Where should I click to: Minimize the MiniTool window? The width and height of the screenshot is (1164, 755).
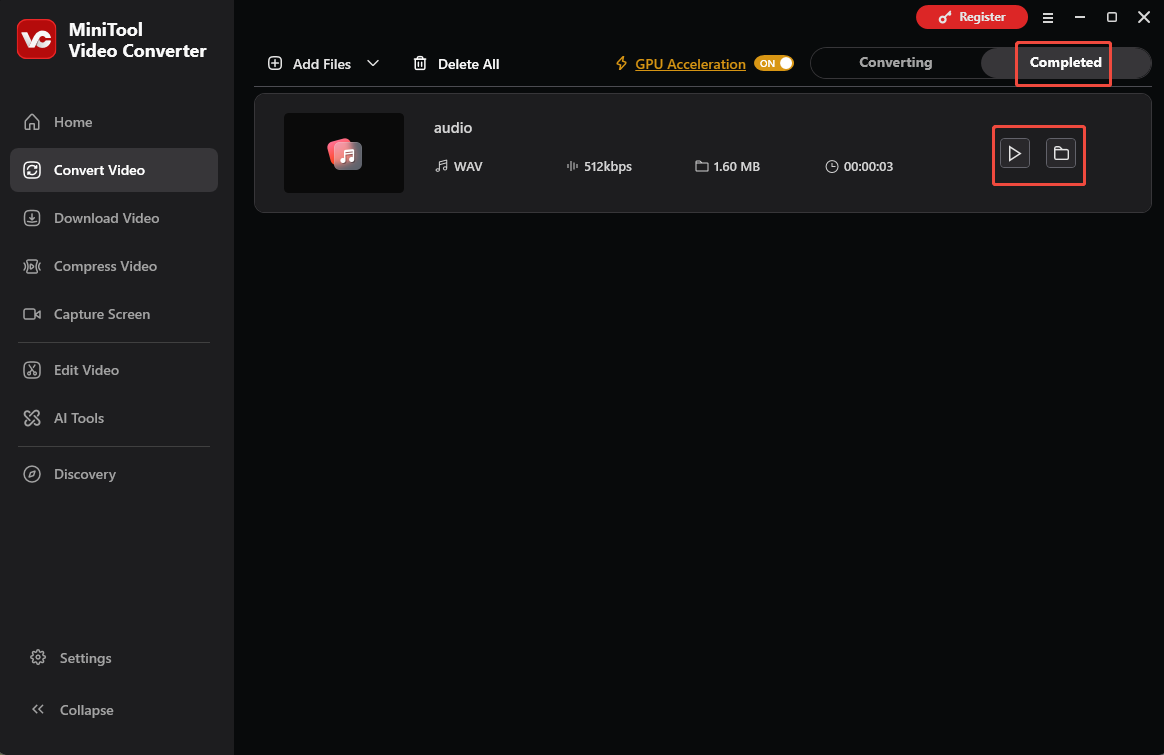tap(1079, 17)
